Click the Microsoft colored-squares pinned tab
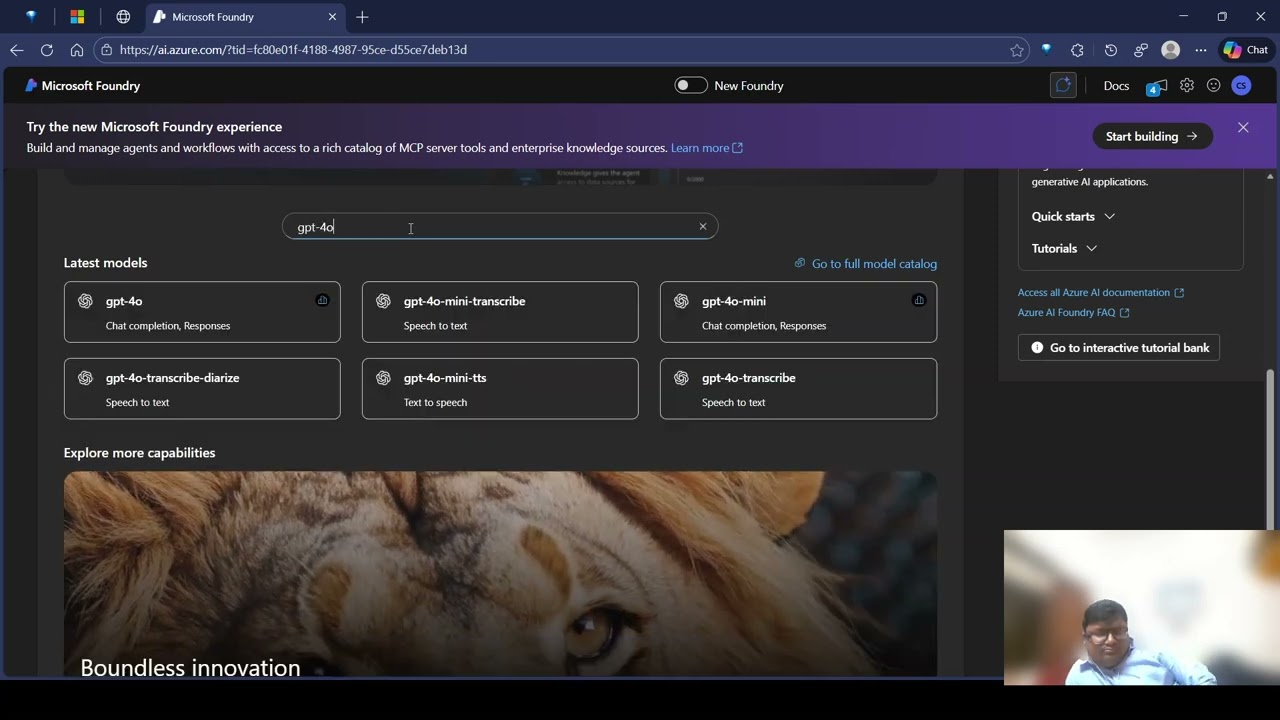Viewport: 1280px width, 720px height. pos(77,17)
